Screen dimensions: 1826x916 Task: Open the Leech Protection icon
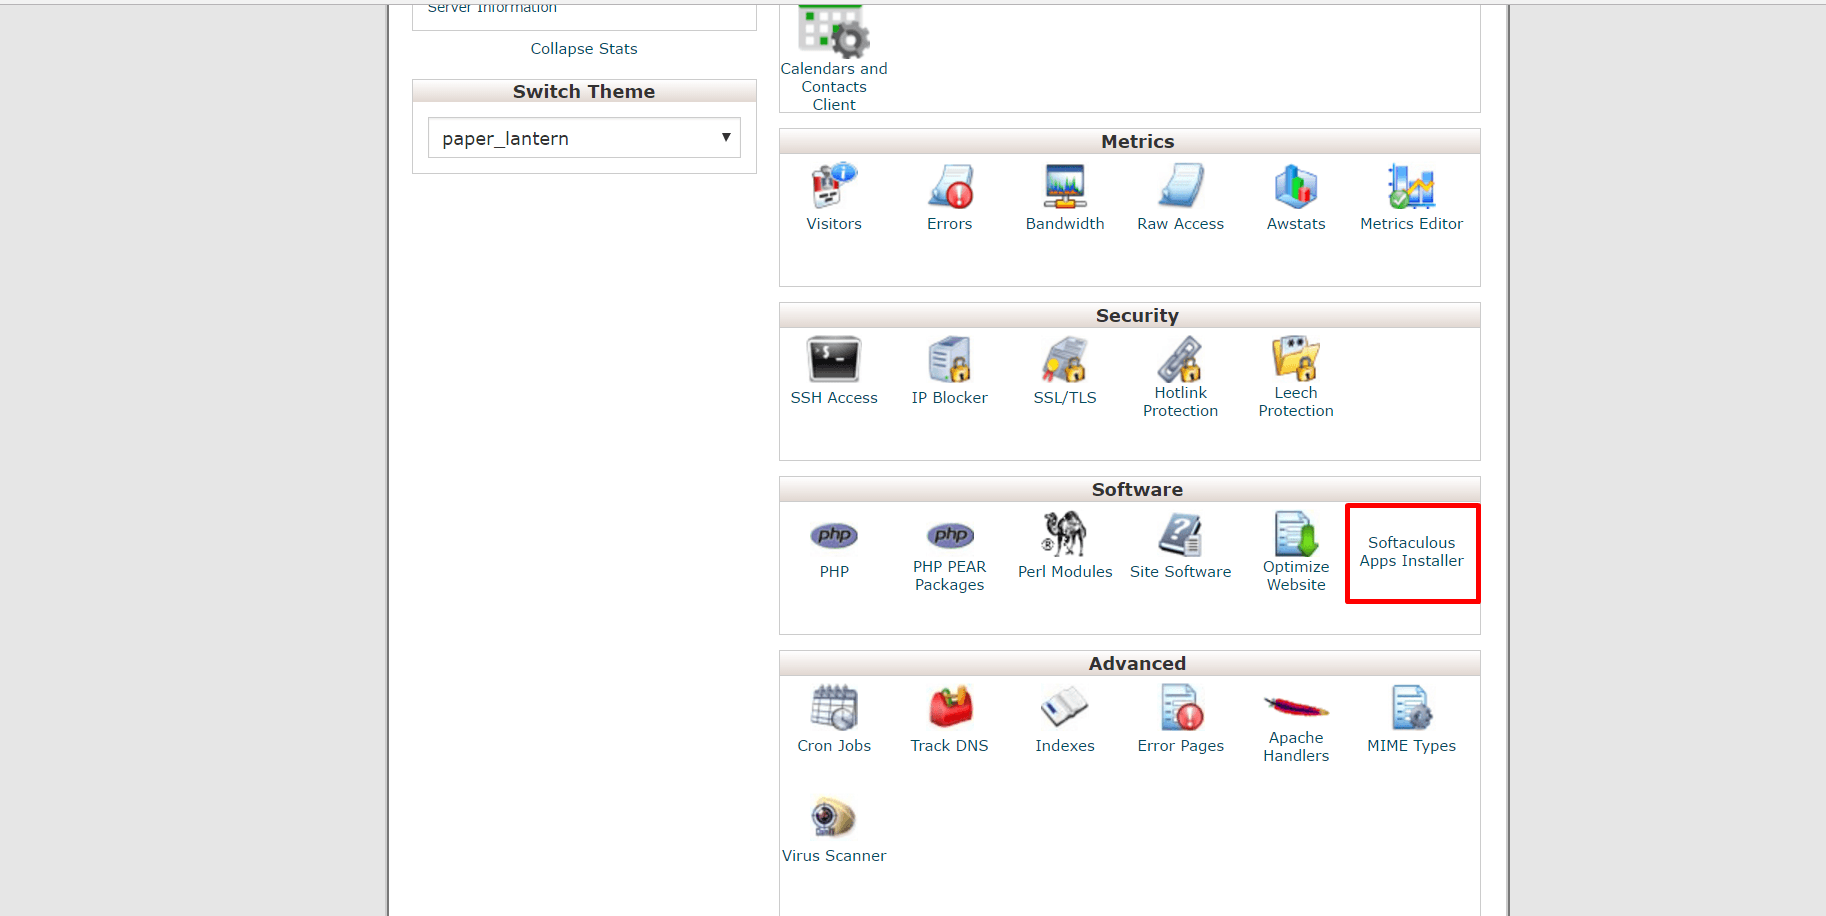1296,359
